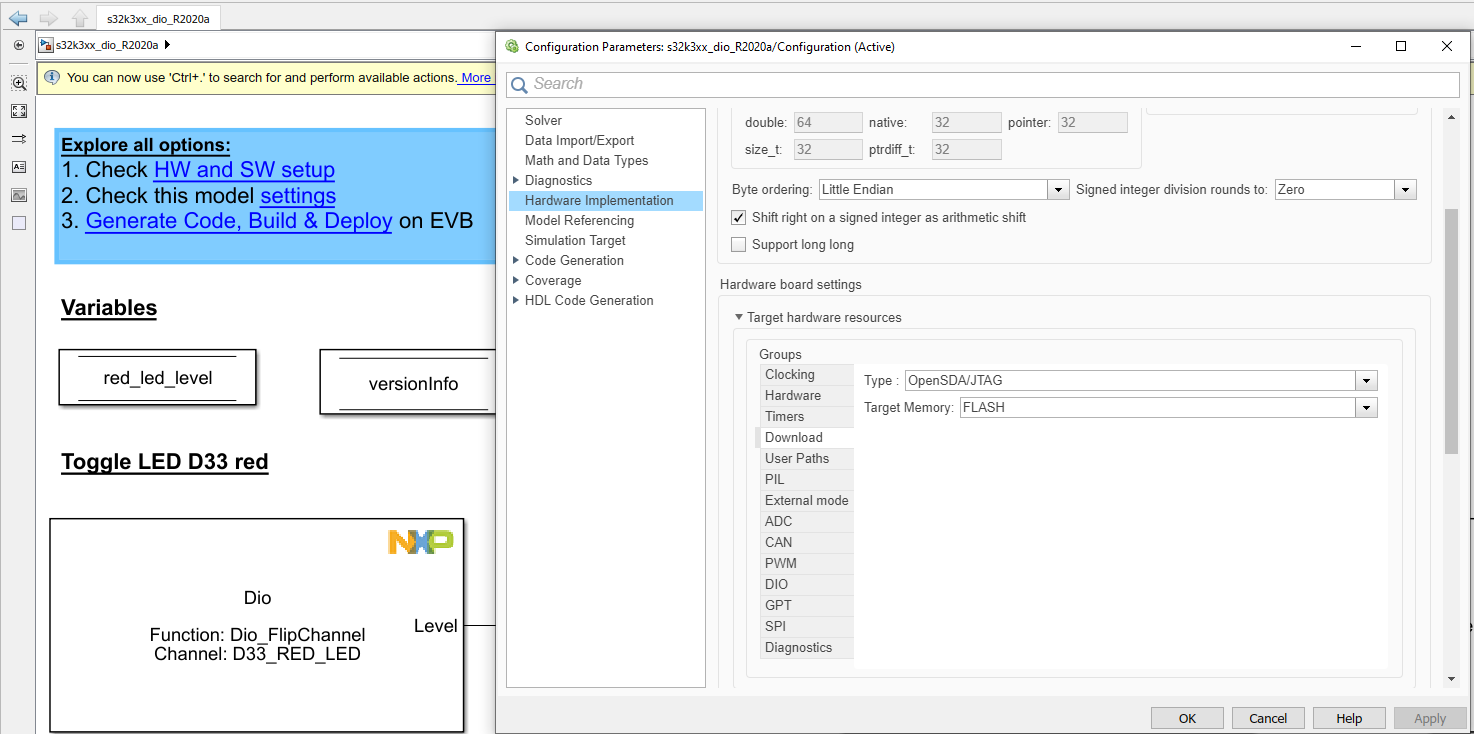
Task: Collapse the Target hardware resources section
Action: (738, 317)
